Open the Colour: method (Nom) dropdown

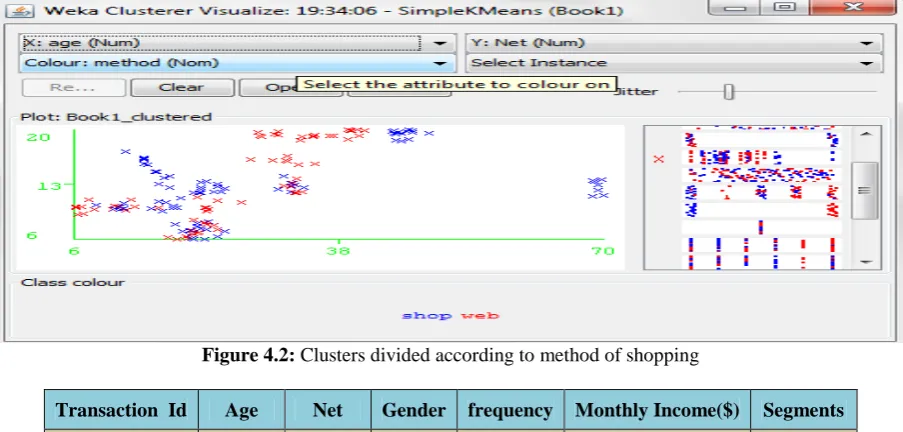coord(237,63)
